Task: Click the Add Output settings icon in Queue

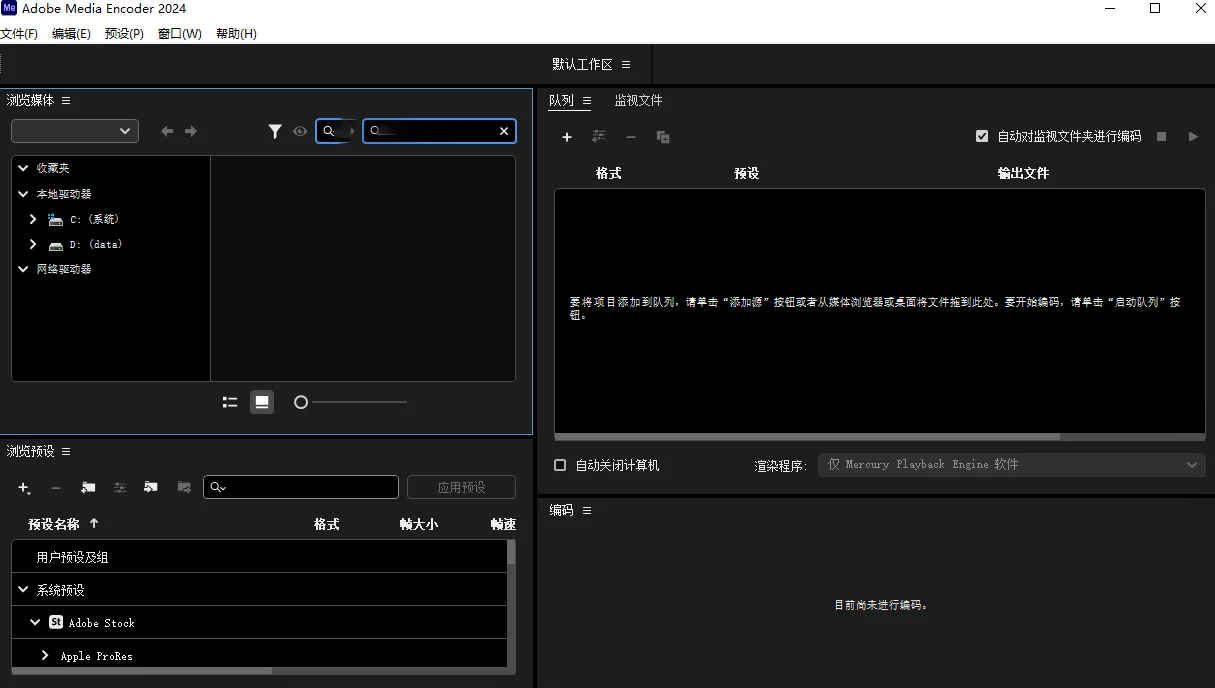Action: coord(599,137)
